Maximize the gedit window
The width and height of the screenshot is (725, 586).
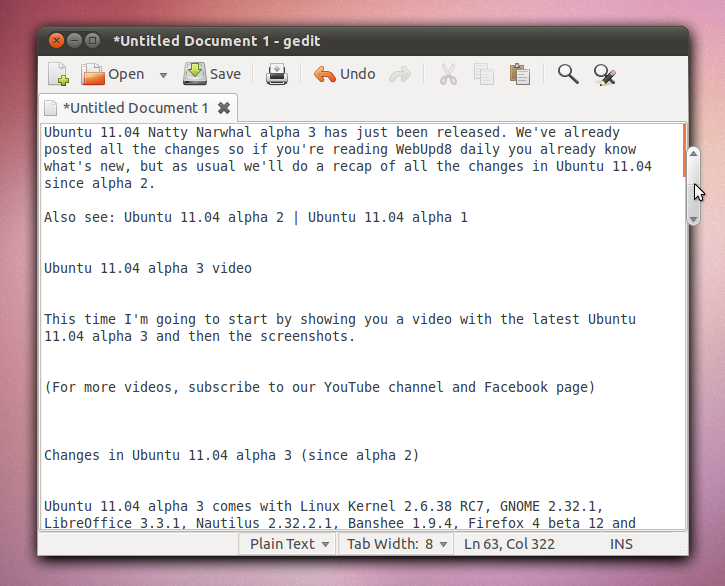tap(92, 41)
